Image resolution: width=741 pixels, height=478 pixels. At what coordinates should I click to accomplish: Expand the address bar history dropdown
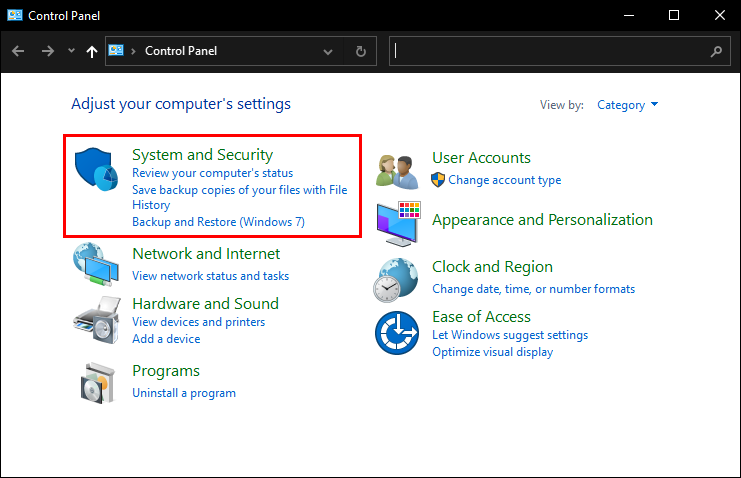[x=329, y=51]
